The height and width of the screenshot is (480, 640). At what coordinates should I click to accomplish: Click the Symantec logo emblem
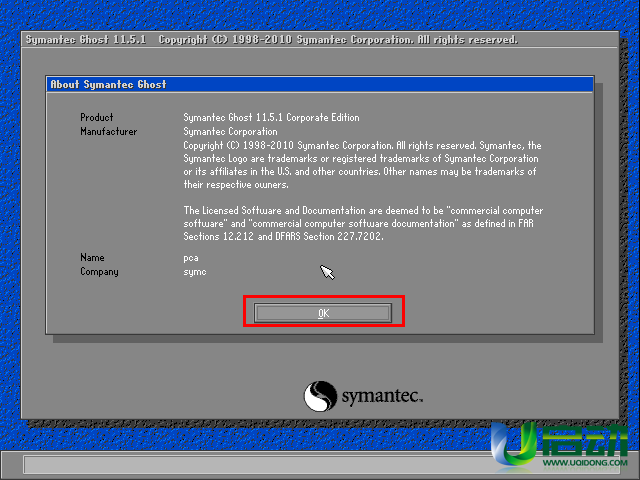[x=320, y=396]
